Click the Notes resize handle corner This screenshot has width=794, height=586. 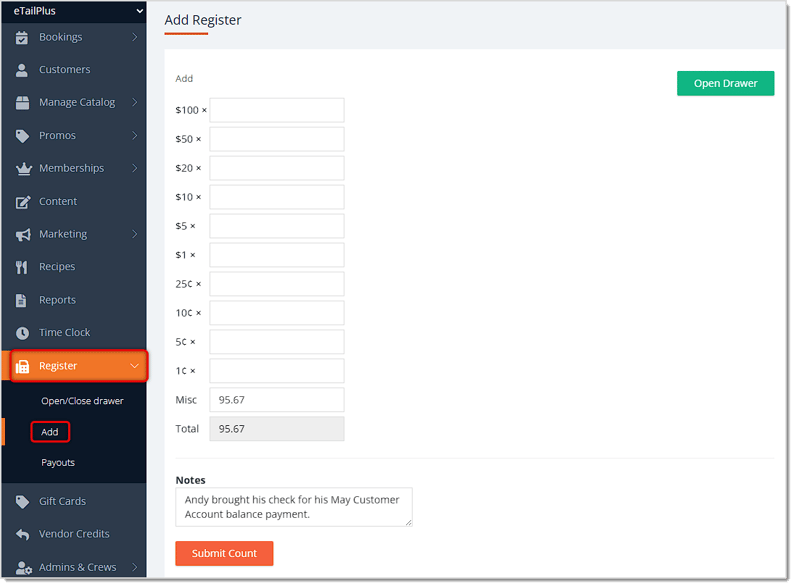409,523
